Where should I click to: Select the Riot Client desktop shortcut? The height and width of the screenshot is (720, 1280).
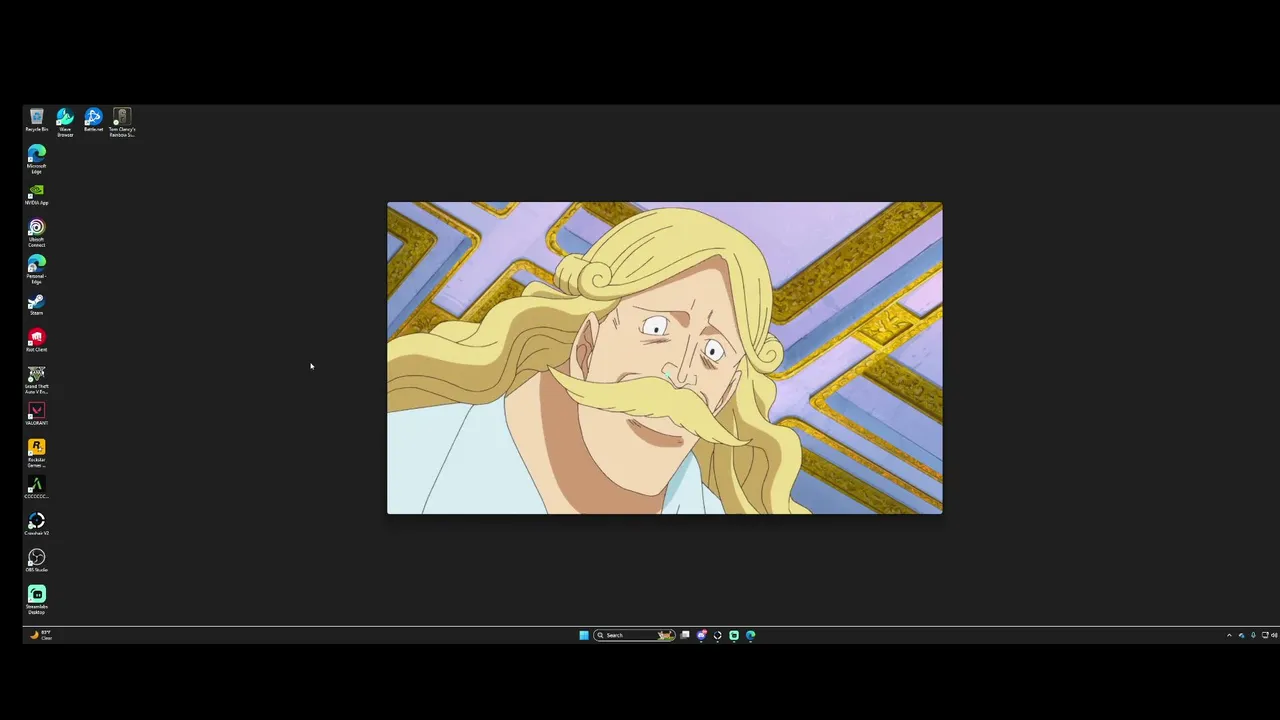[x=36, y=341]
